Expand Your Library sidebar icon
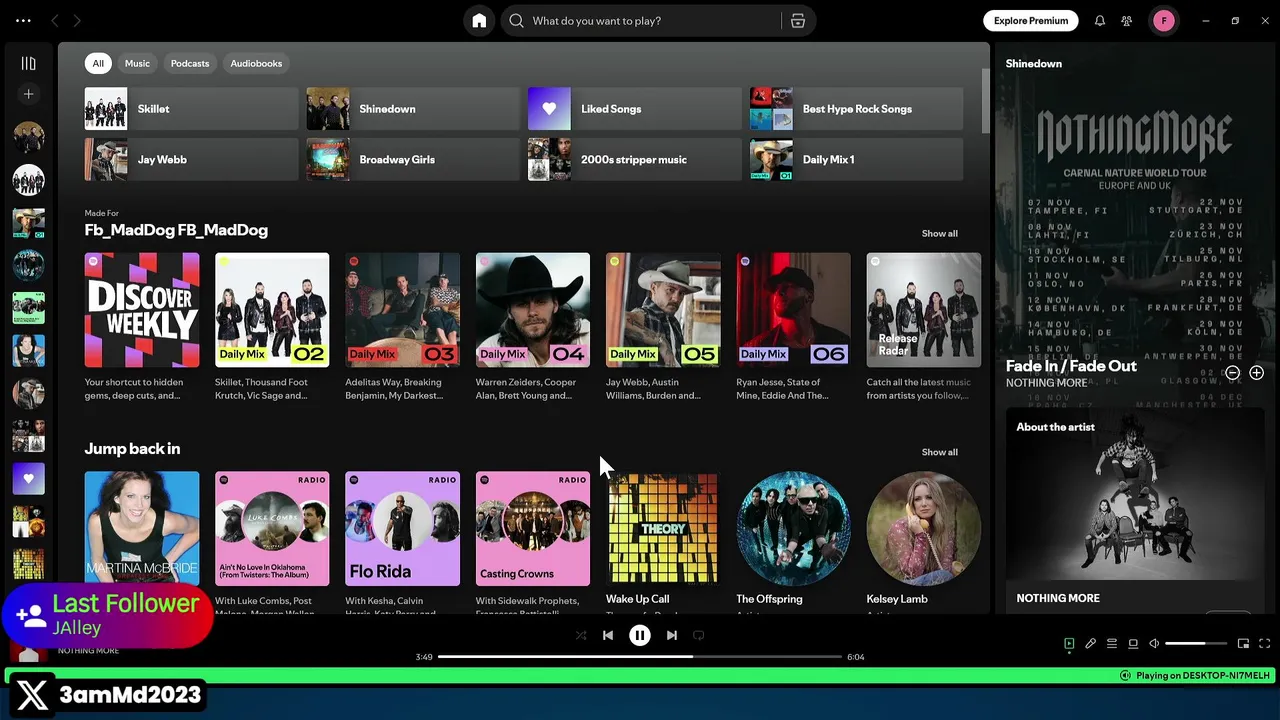This screenshot has height=720, width=1280. 28,63
